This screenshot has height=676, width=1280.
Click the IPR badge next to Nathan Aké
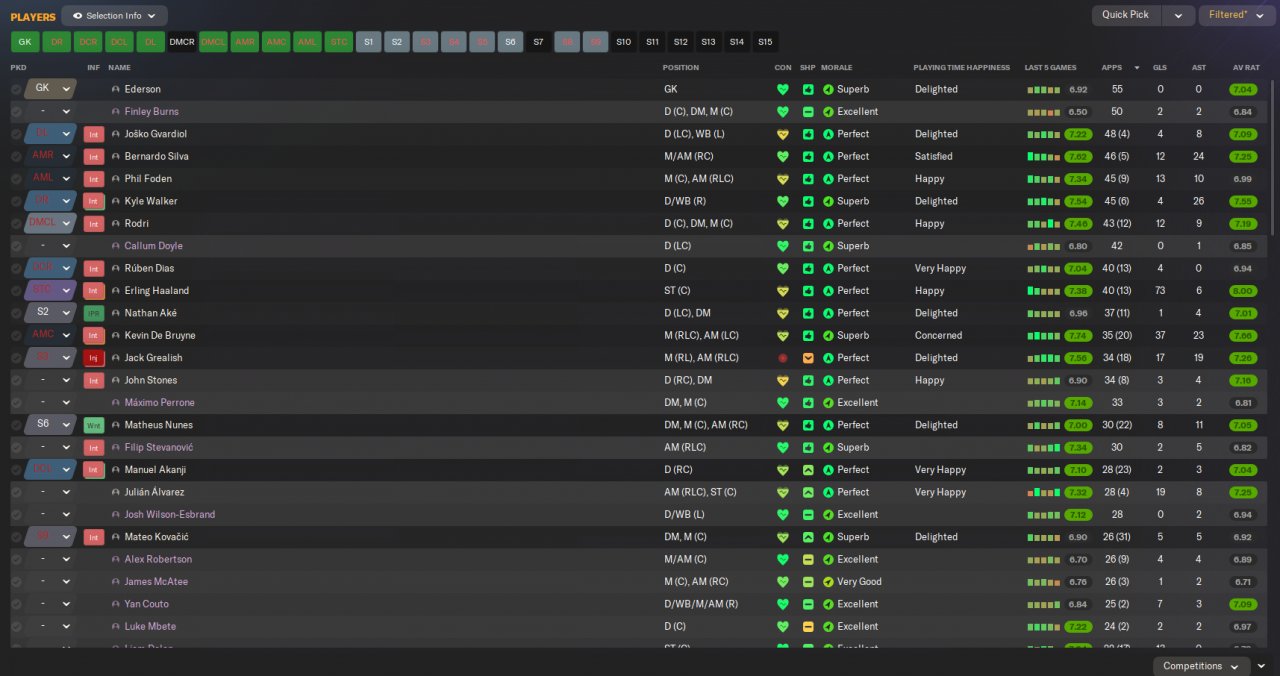94,313
